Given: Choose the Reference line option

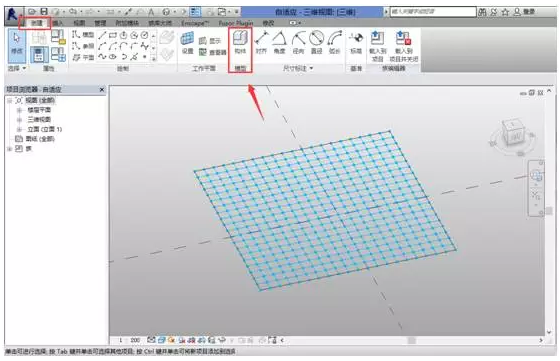Looking at the screenshot, I should click(x=83, y=46).
